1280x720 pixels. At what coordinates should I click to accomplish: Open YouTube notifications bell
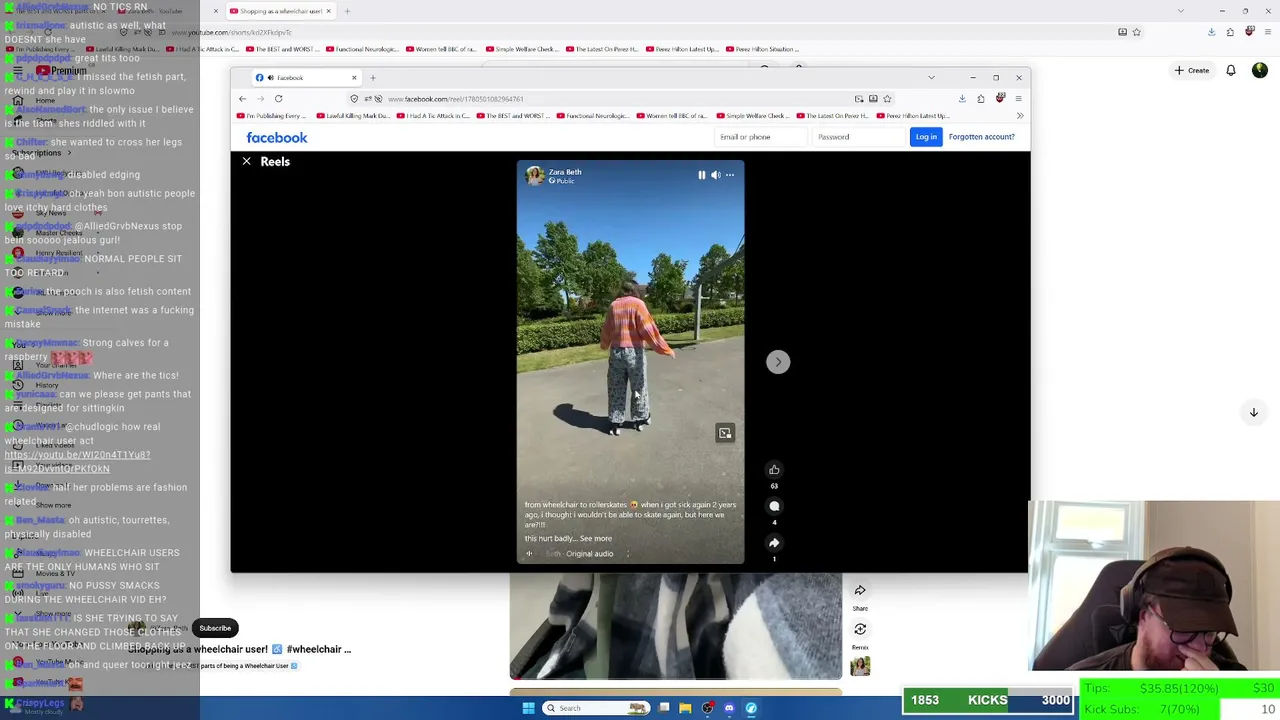1231,70
